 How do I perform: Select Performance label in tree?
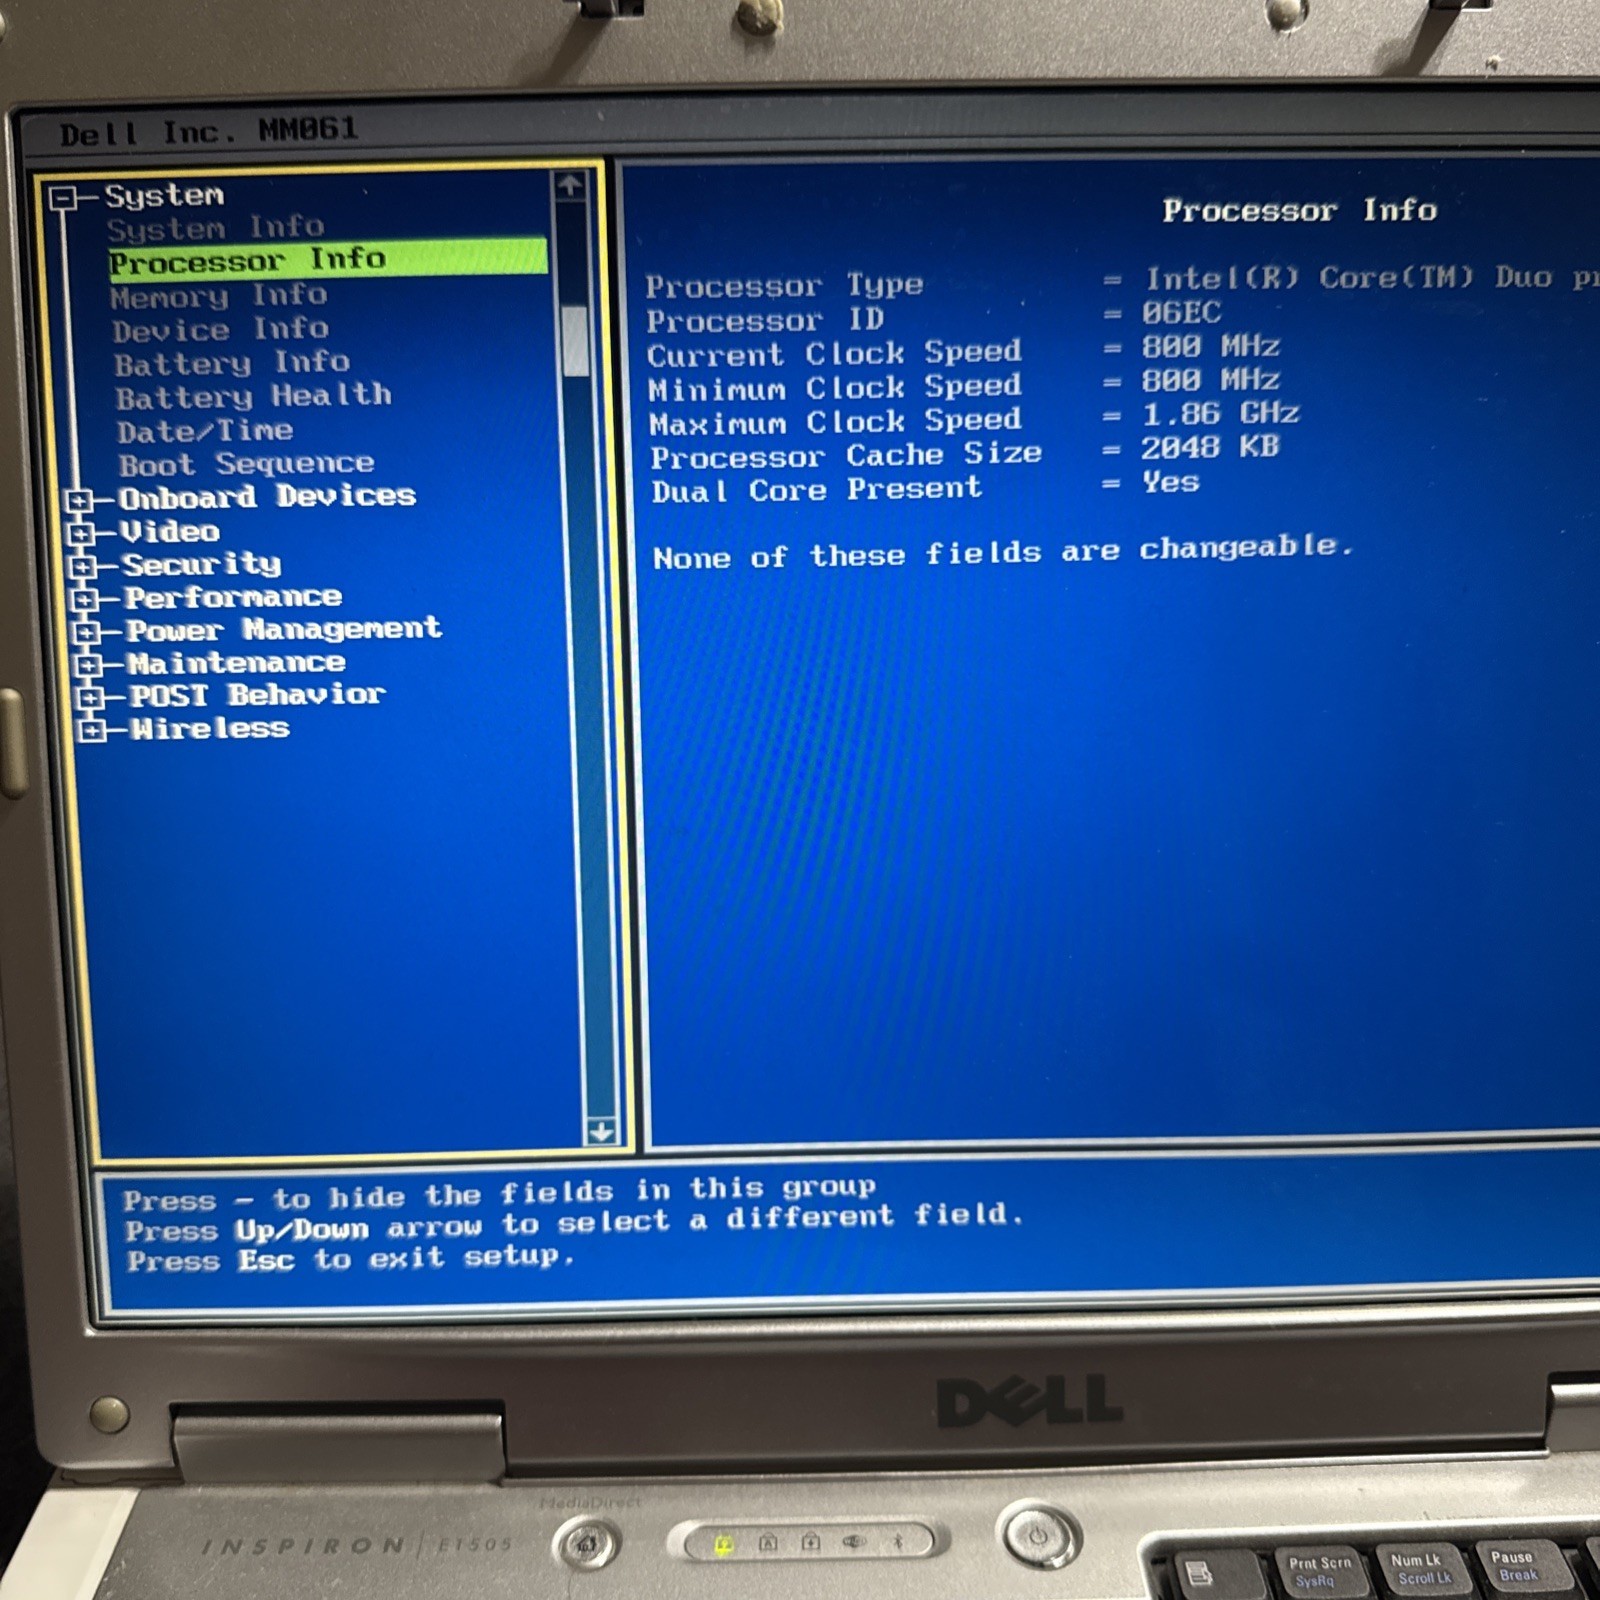tap(233, 597)
